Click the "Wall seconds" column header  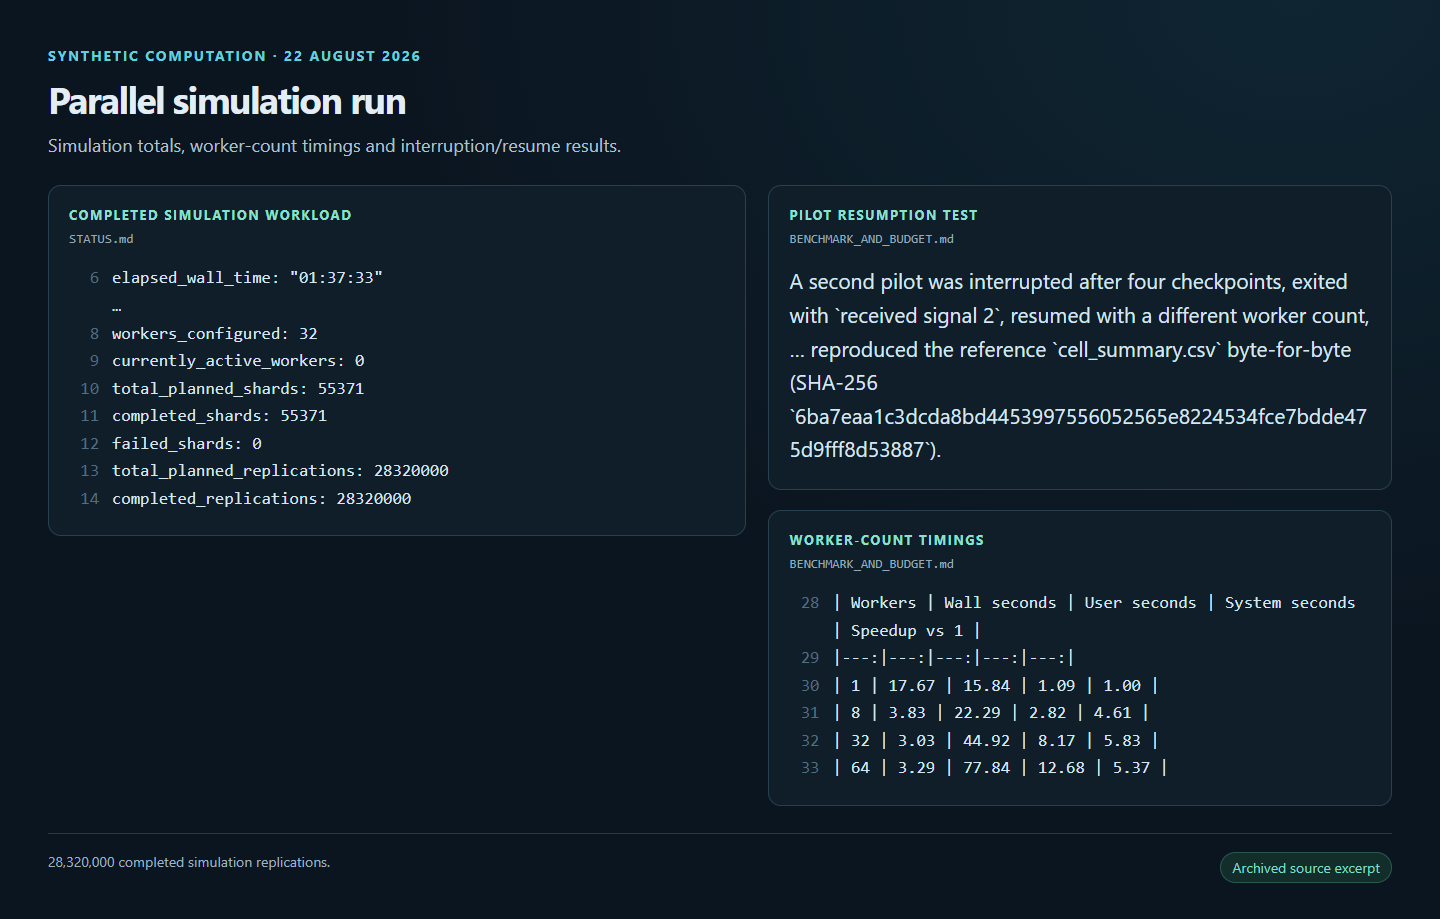pyautogui.click(x=999, y=603)
